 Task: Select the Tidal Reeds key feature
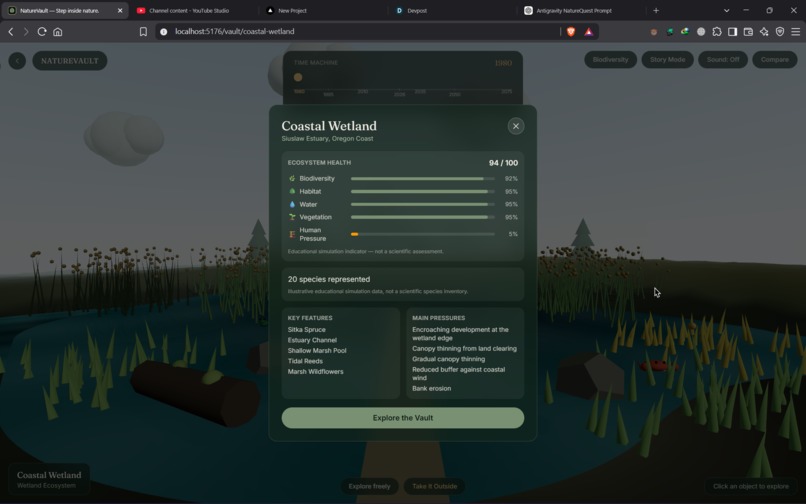(305, 361)
